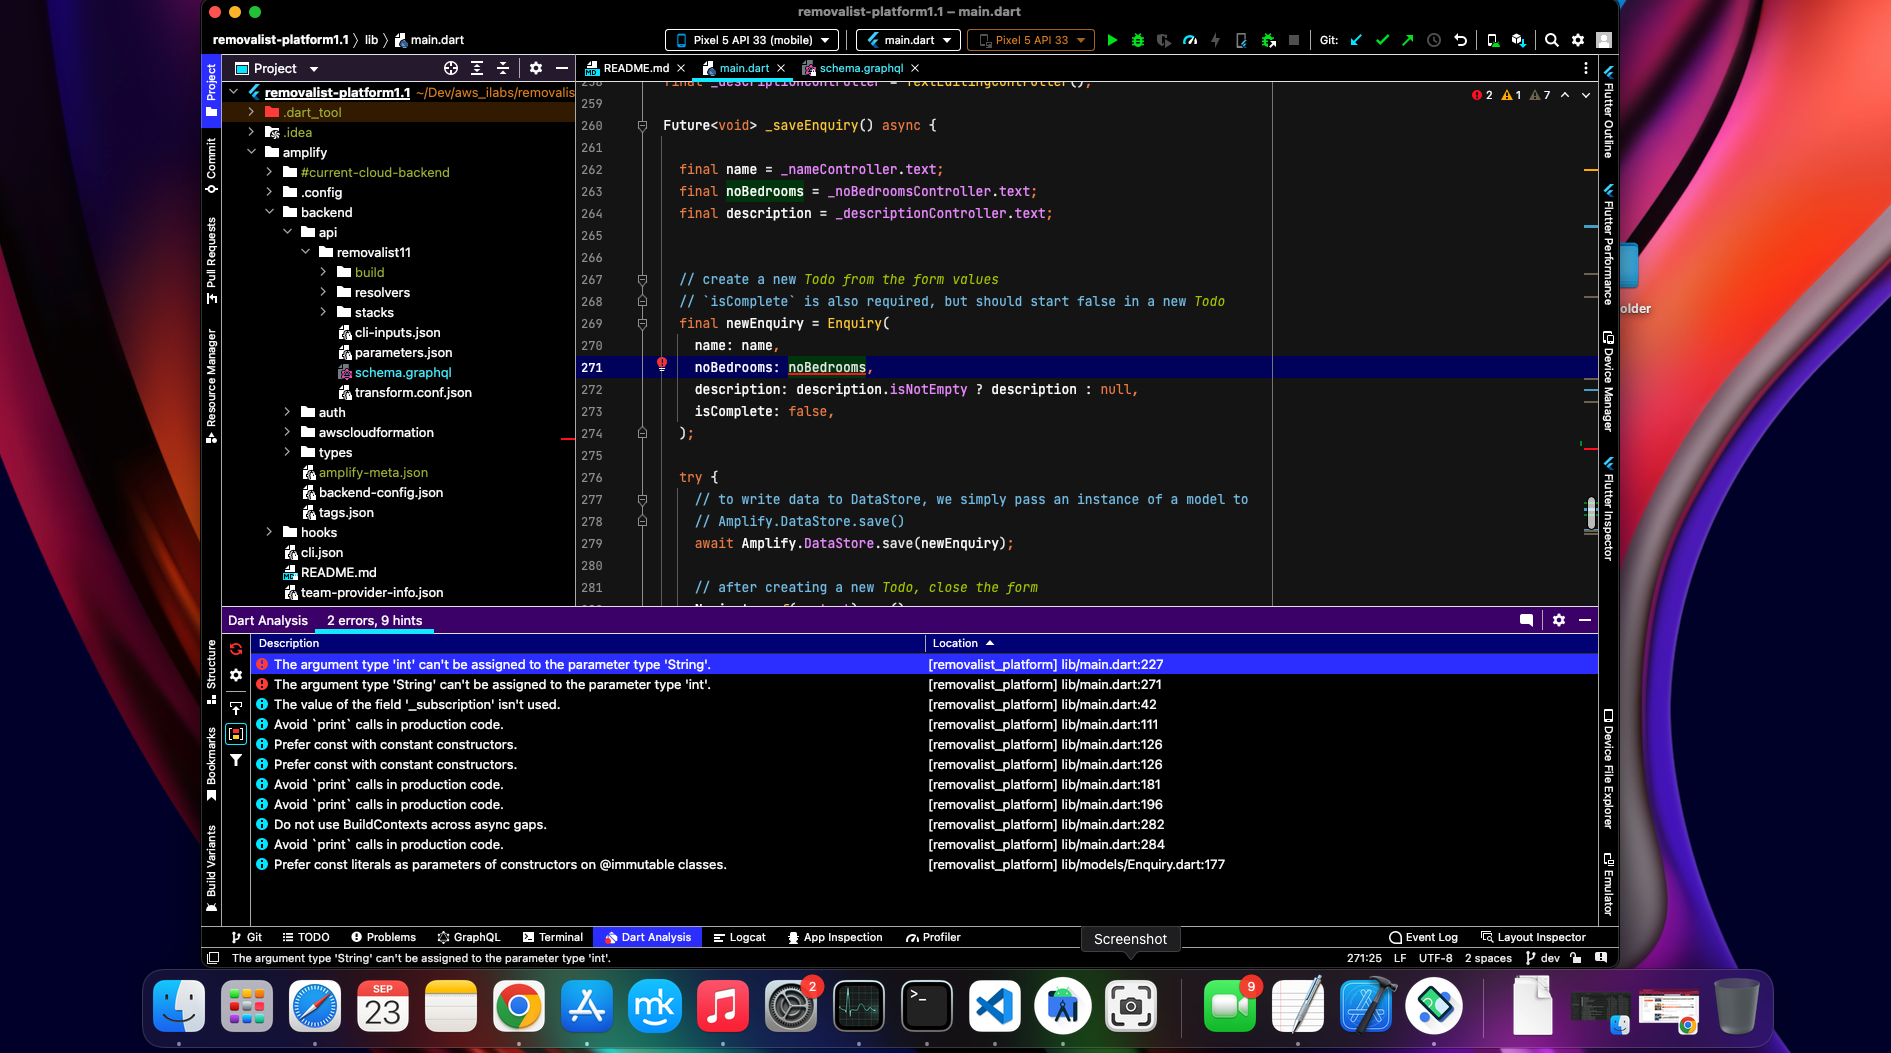Open the Dart Analysis filter funnel
This screenshot has height=1053, width=1891.
pos(236,761)
